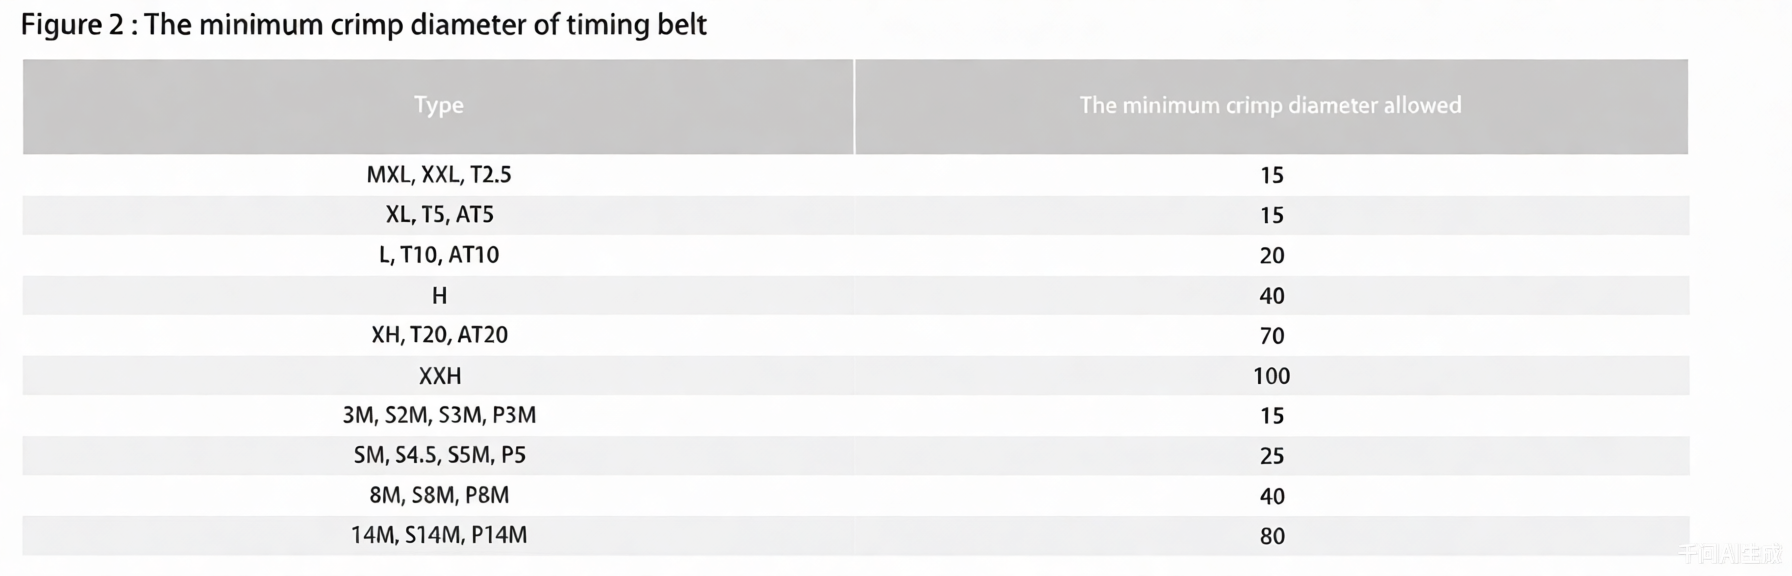Select the XH, T20, AT20 type cell
Image resolution: width=1792 pixels, height=576 pixels.
439,335
